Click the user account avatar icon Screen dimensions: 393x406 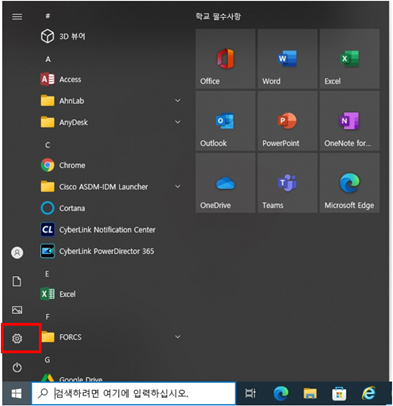point(17,253)
